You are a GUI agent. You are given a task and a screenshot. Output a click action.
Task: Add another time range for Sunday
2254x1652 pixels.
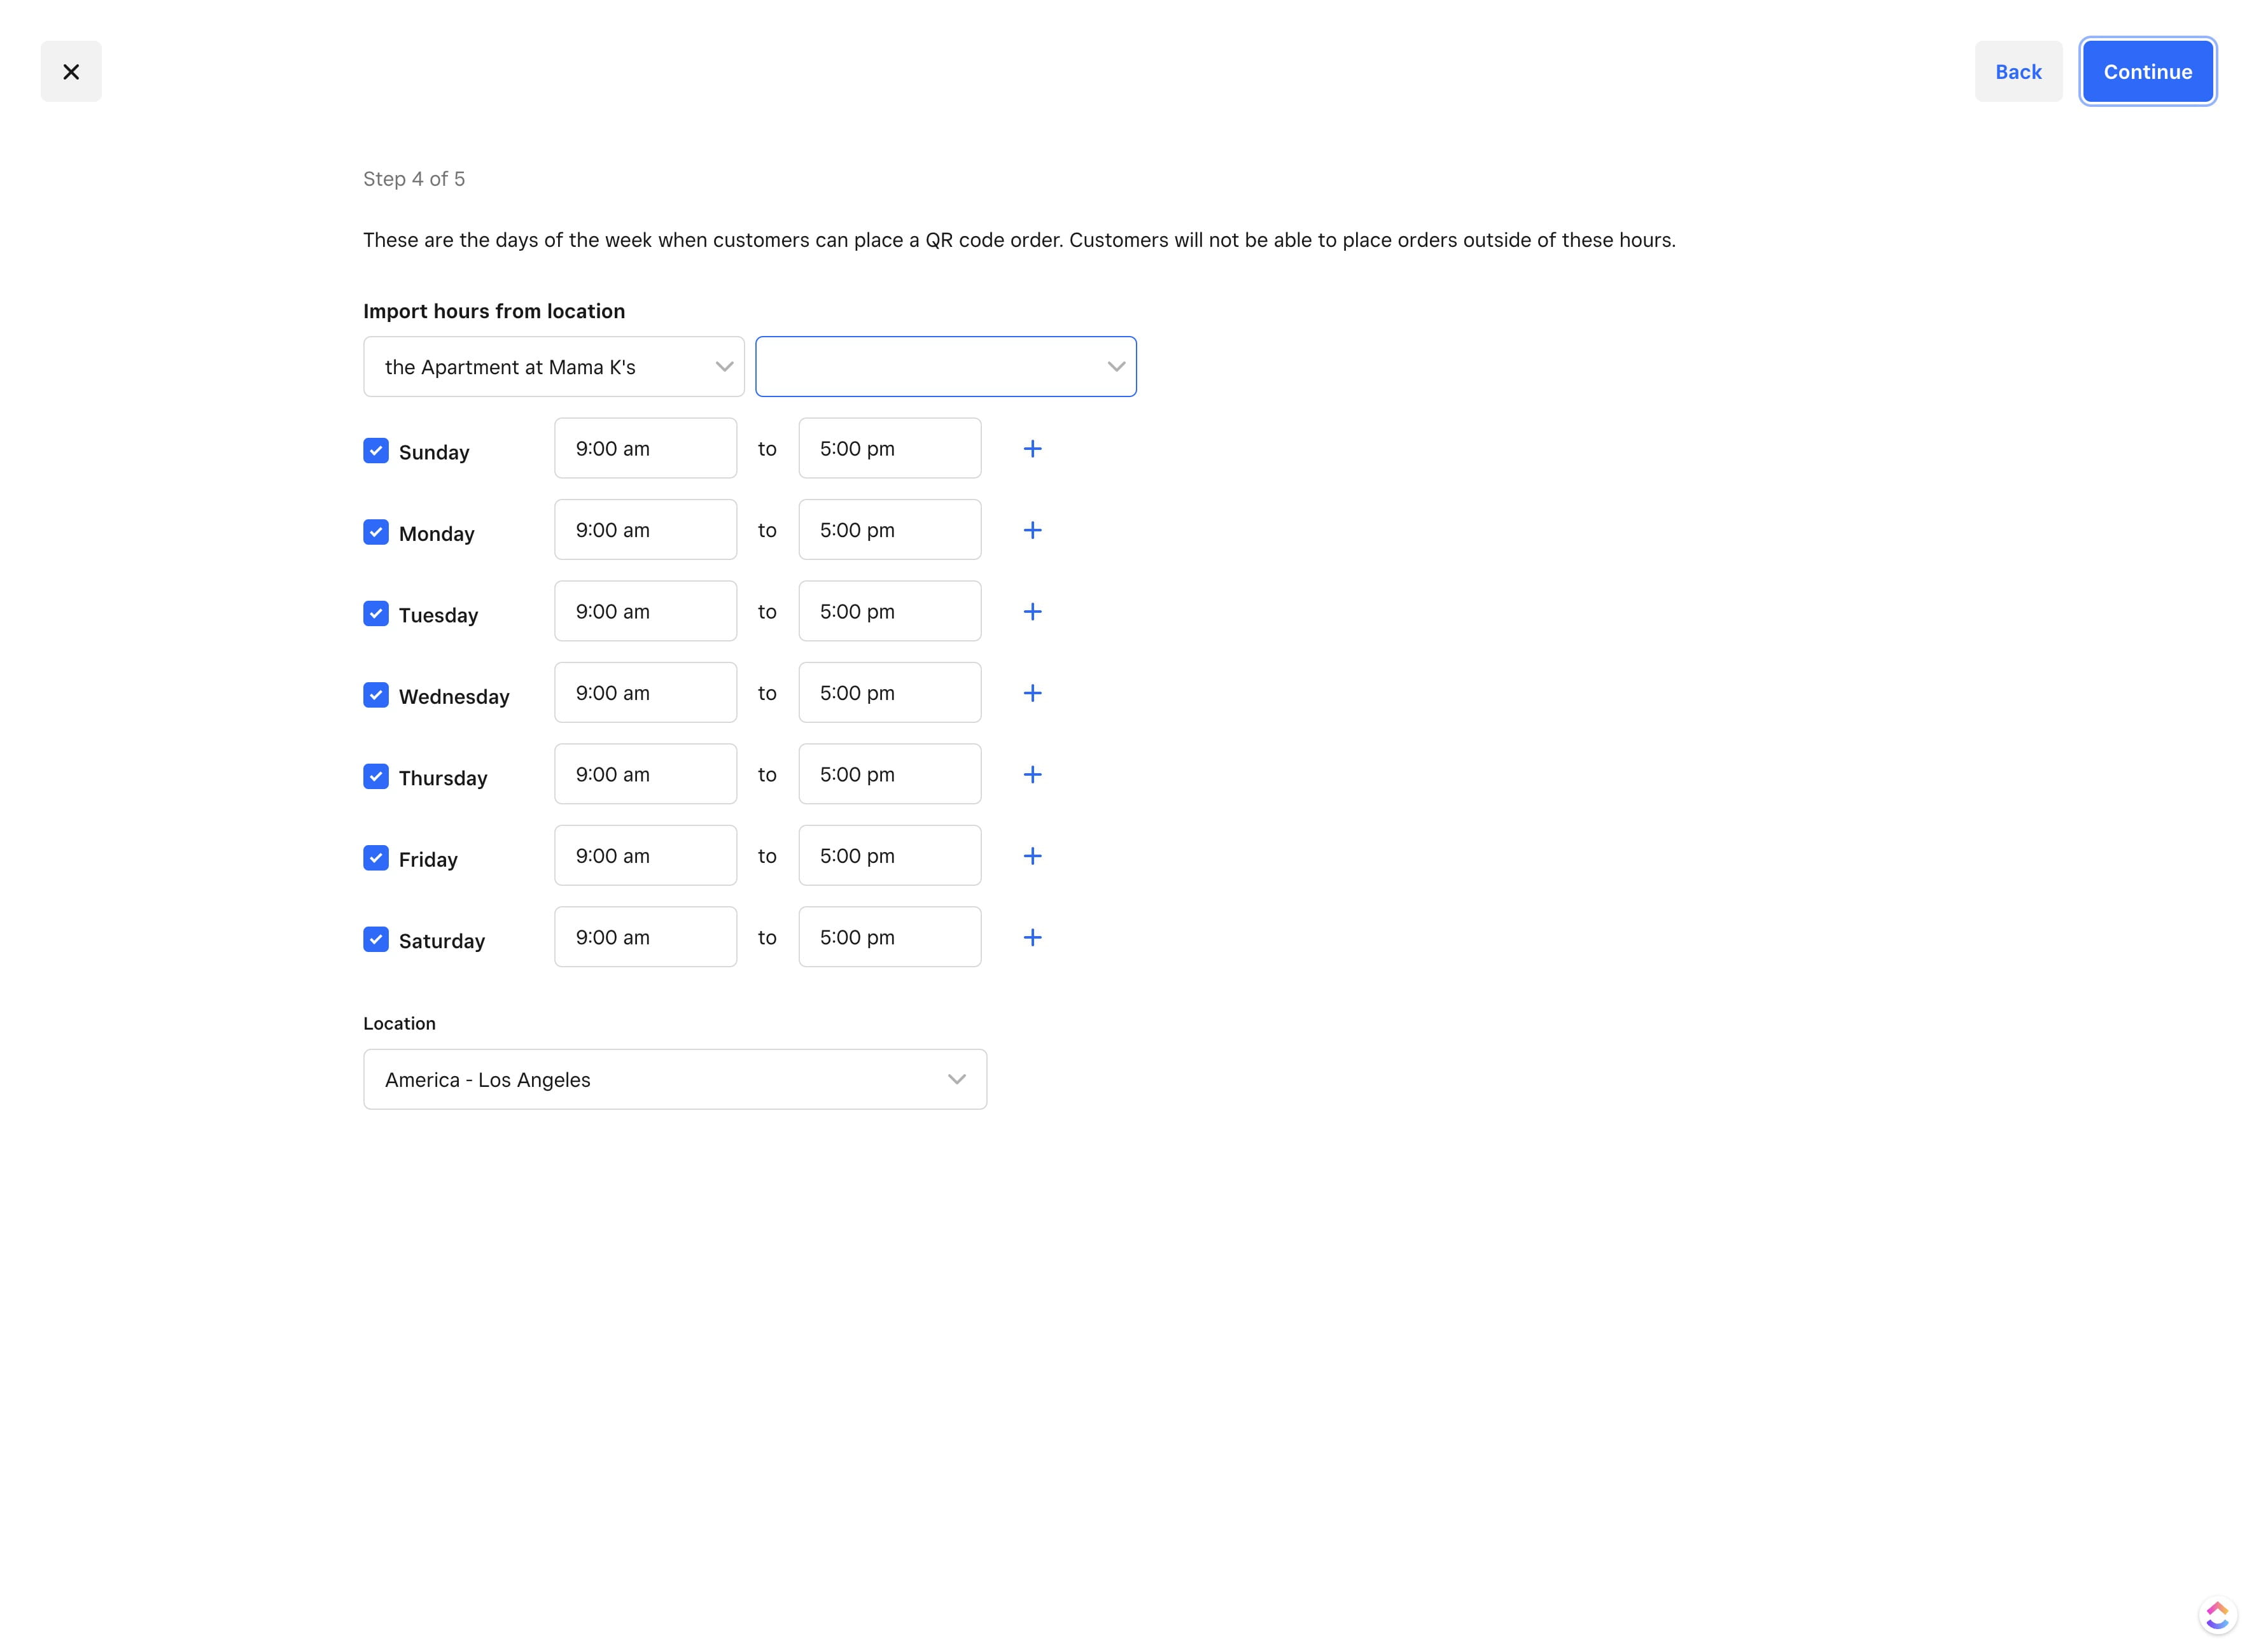coord(1033,448)
